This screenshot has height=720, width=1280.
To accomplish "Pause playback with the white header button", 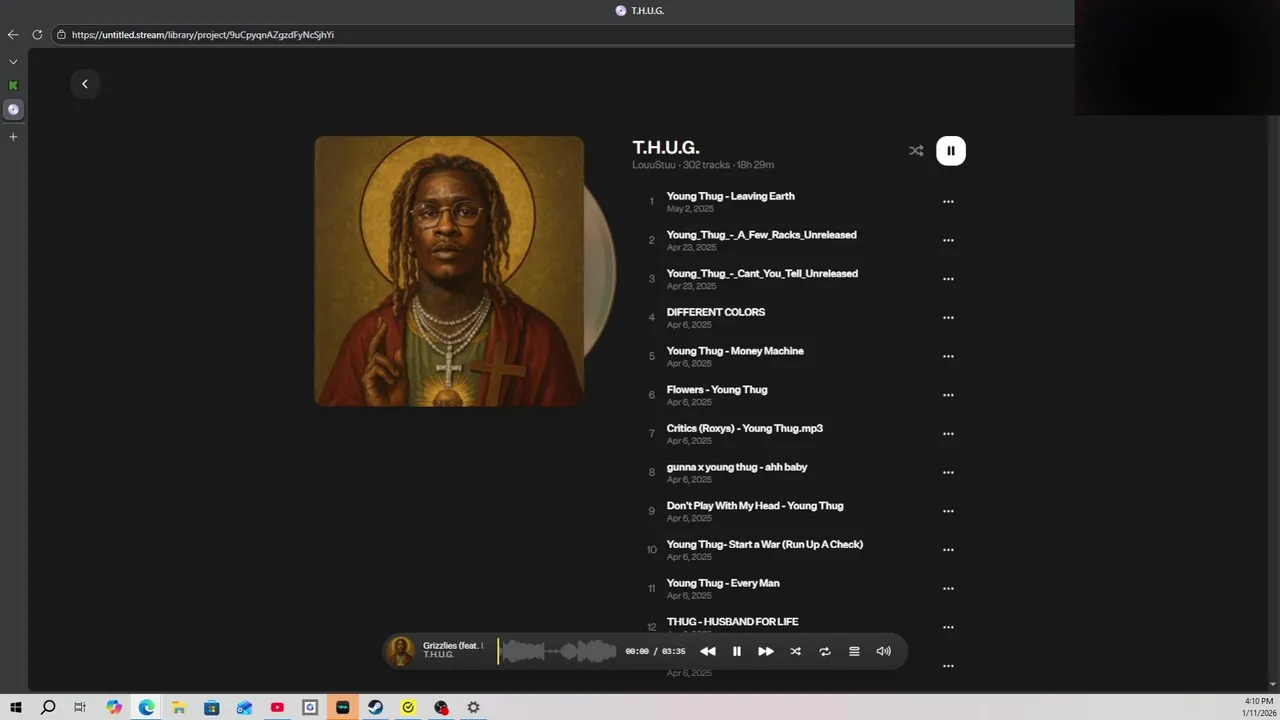I will (951, 151).
